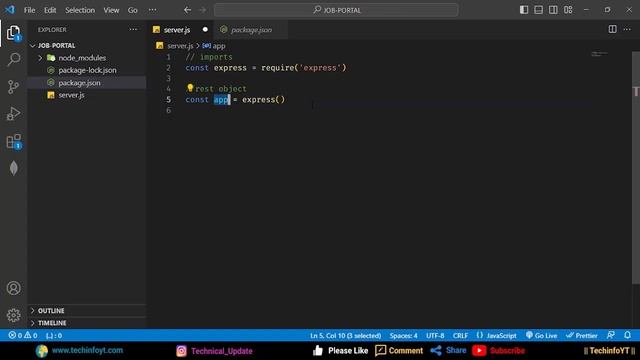Open the Go menu
The image size is (640, 360).
(133, 10)
